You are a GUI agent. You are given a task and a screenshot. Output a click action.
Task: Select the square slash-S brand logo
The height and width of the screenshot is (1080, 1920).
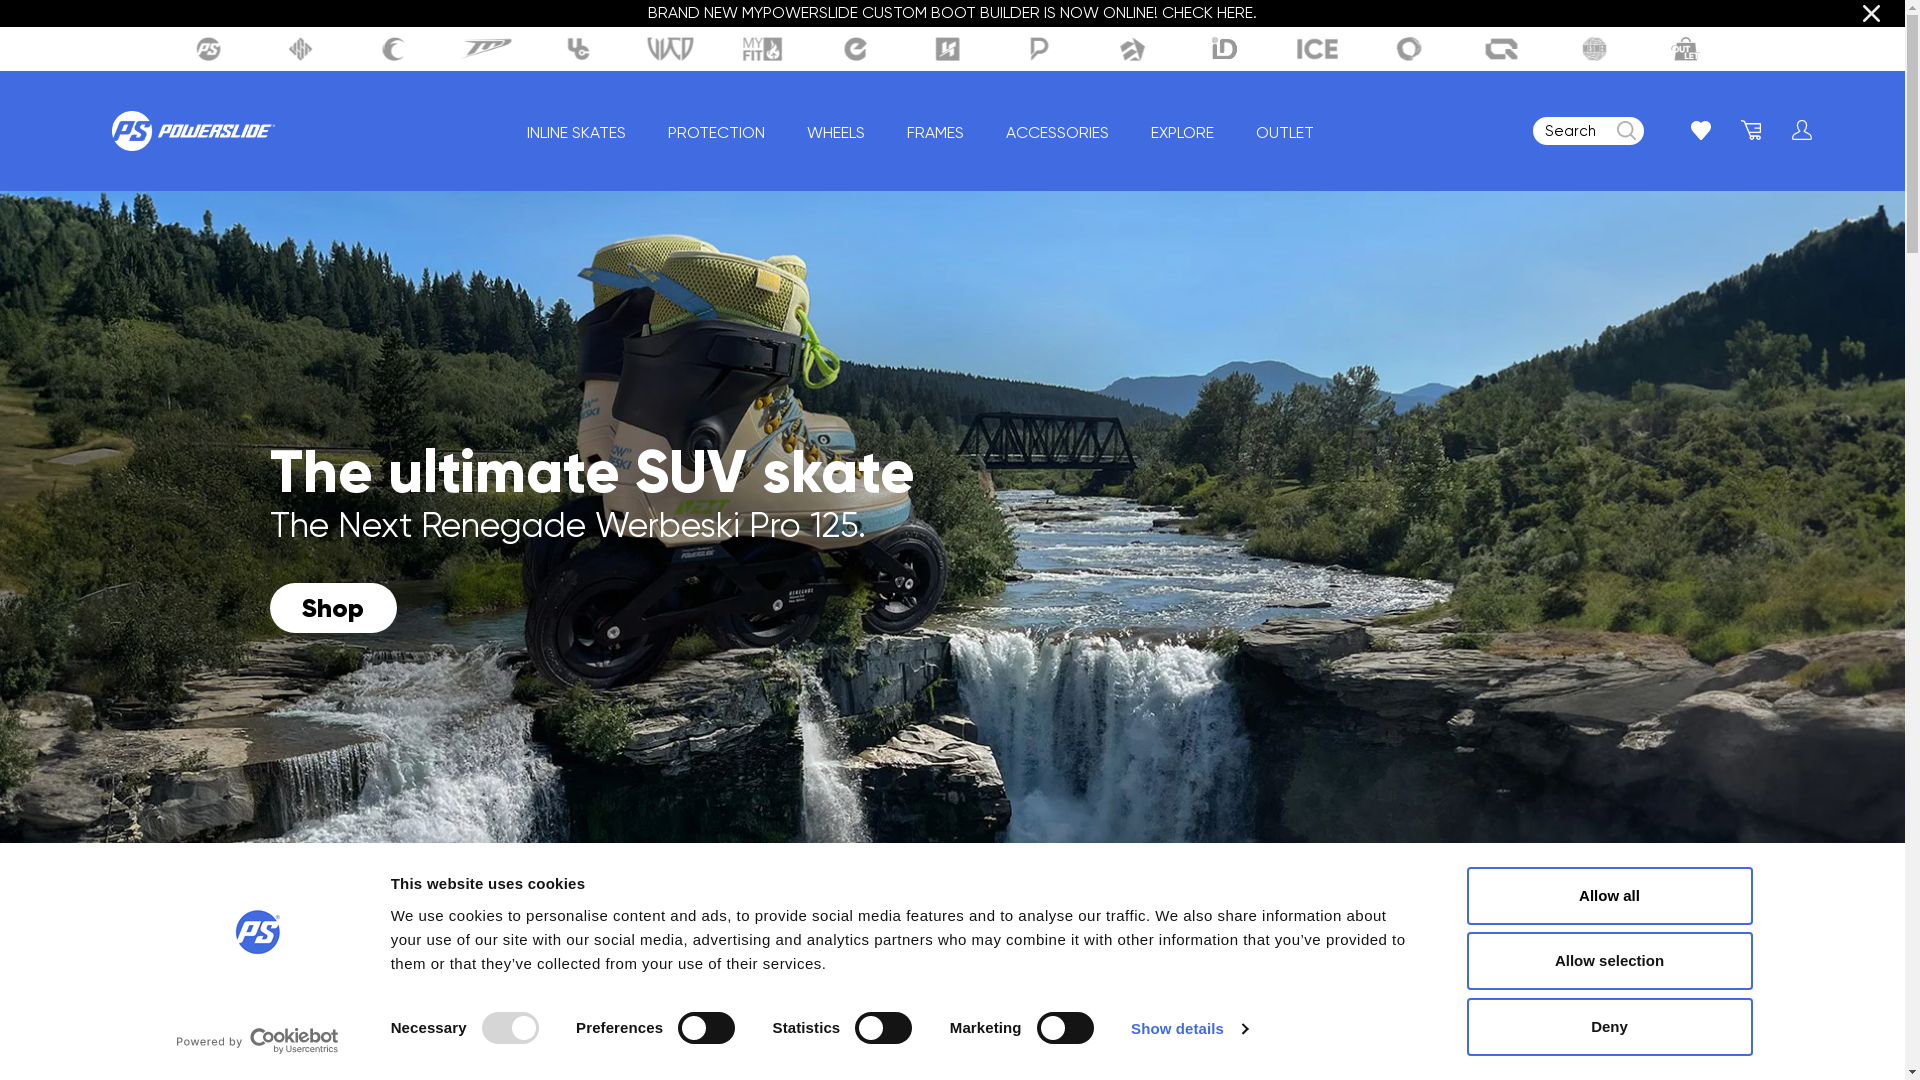click(947, 49)
